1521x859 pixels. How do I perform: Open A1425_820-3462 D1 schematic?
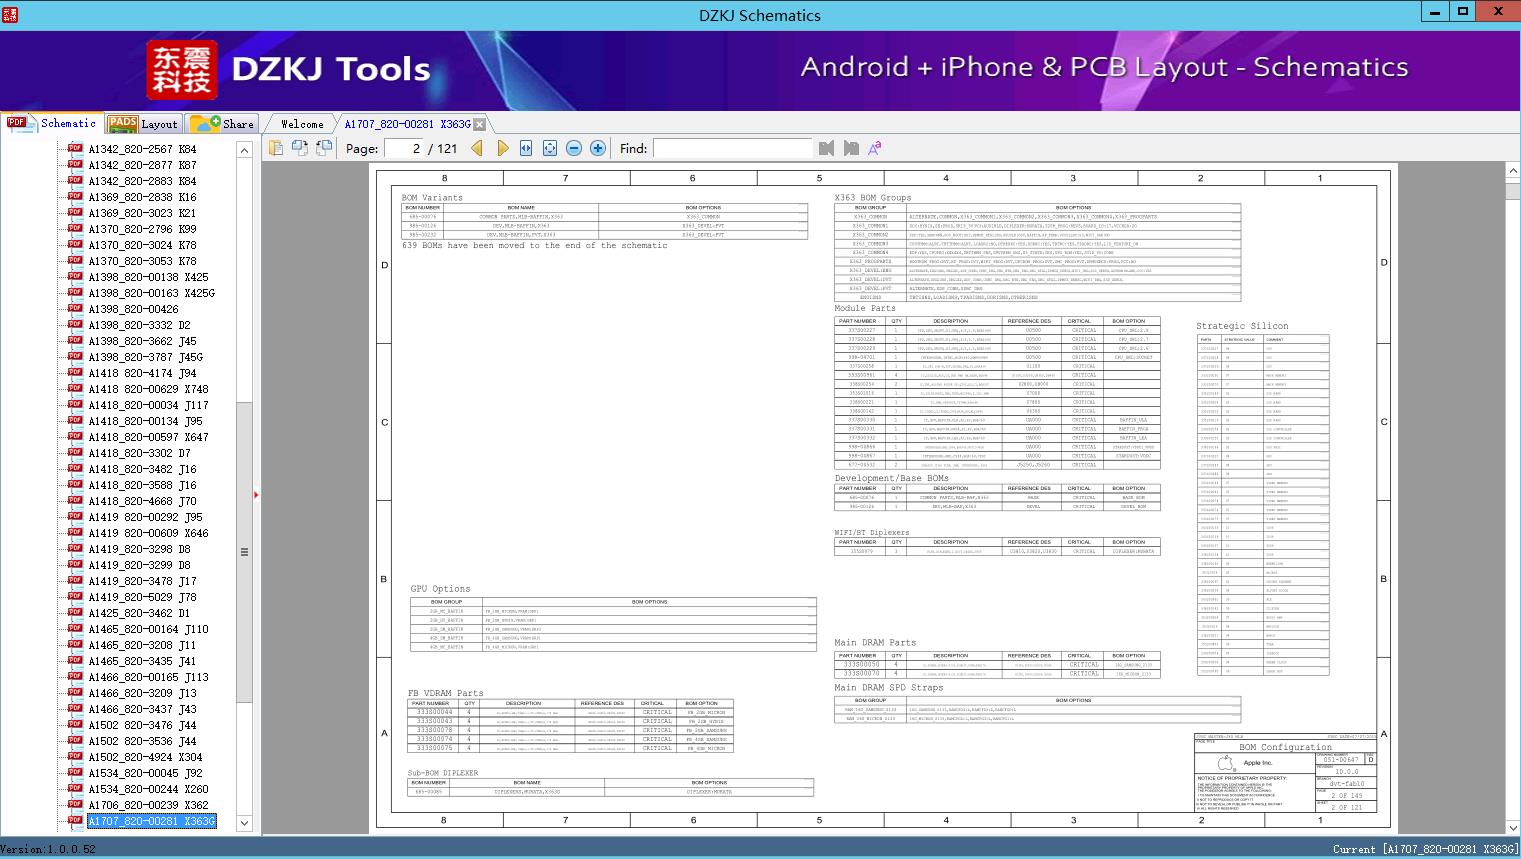pyautogui.click(x=139, y=613)
